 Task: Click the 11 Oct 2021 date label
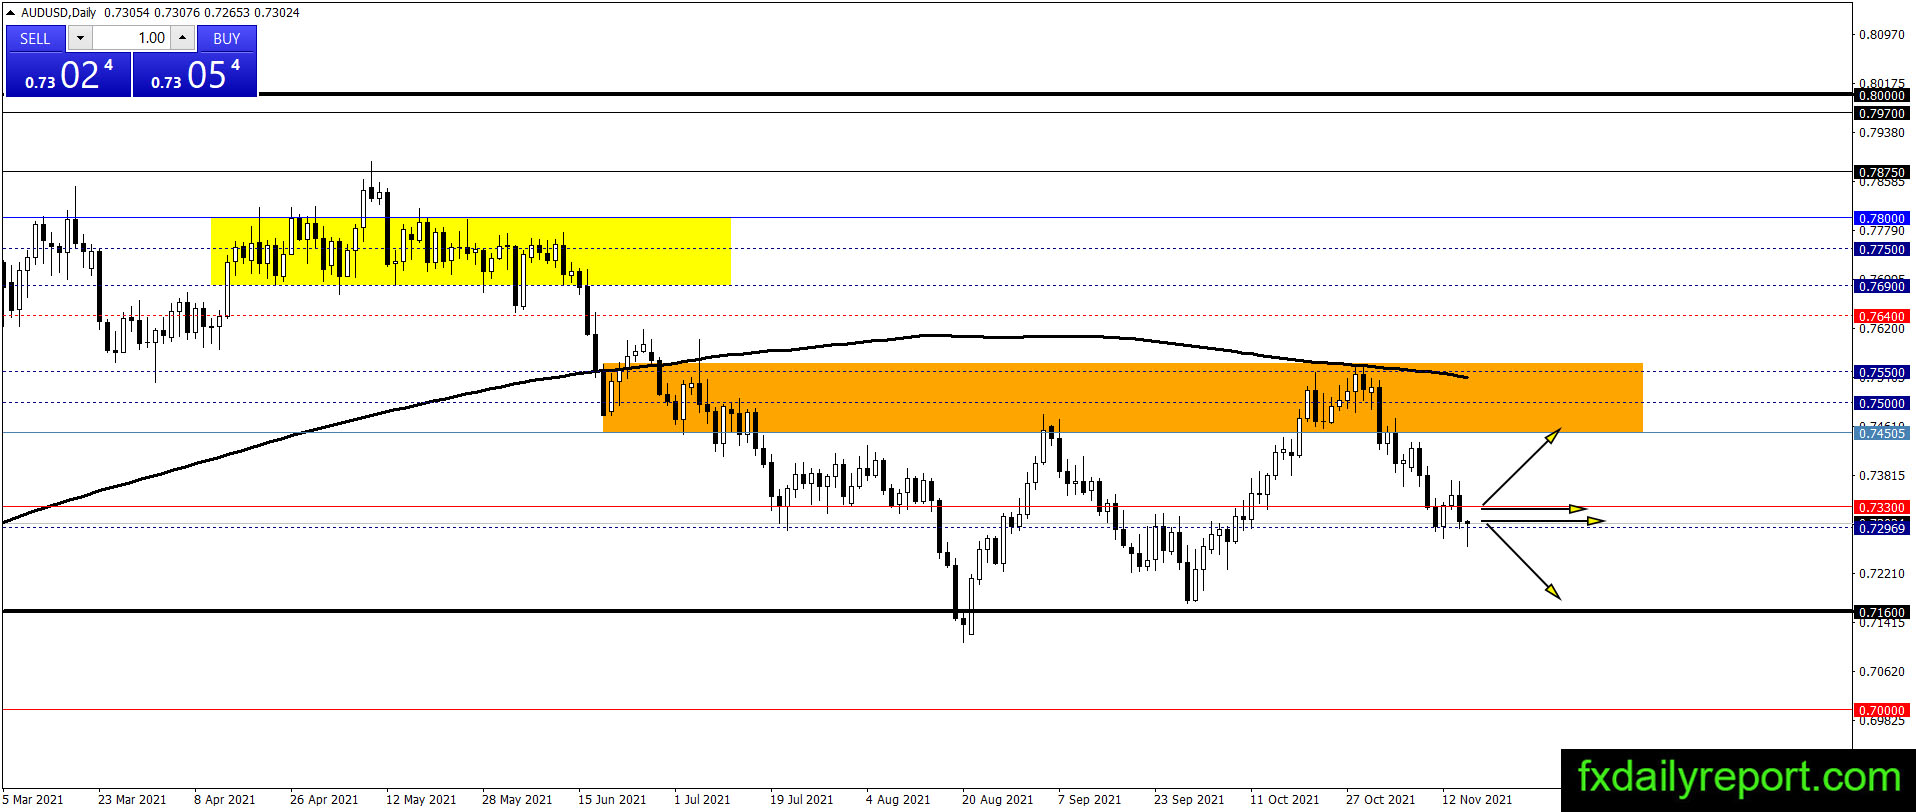point(1285,800)
